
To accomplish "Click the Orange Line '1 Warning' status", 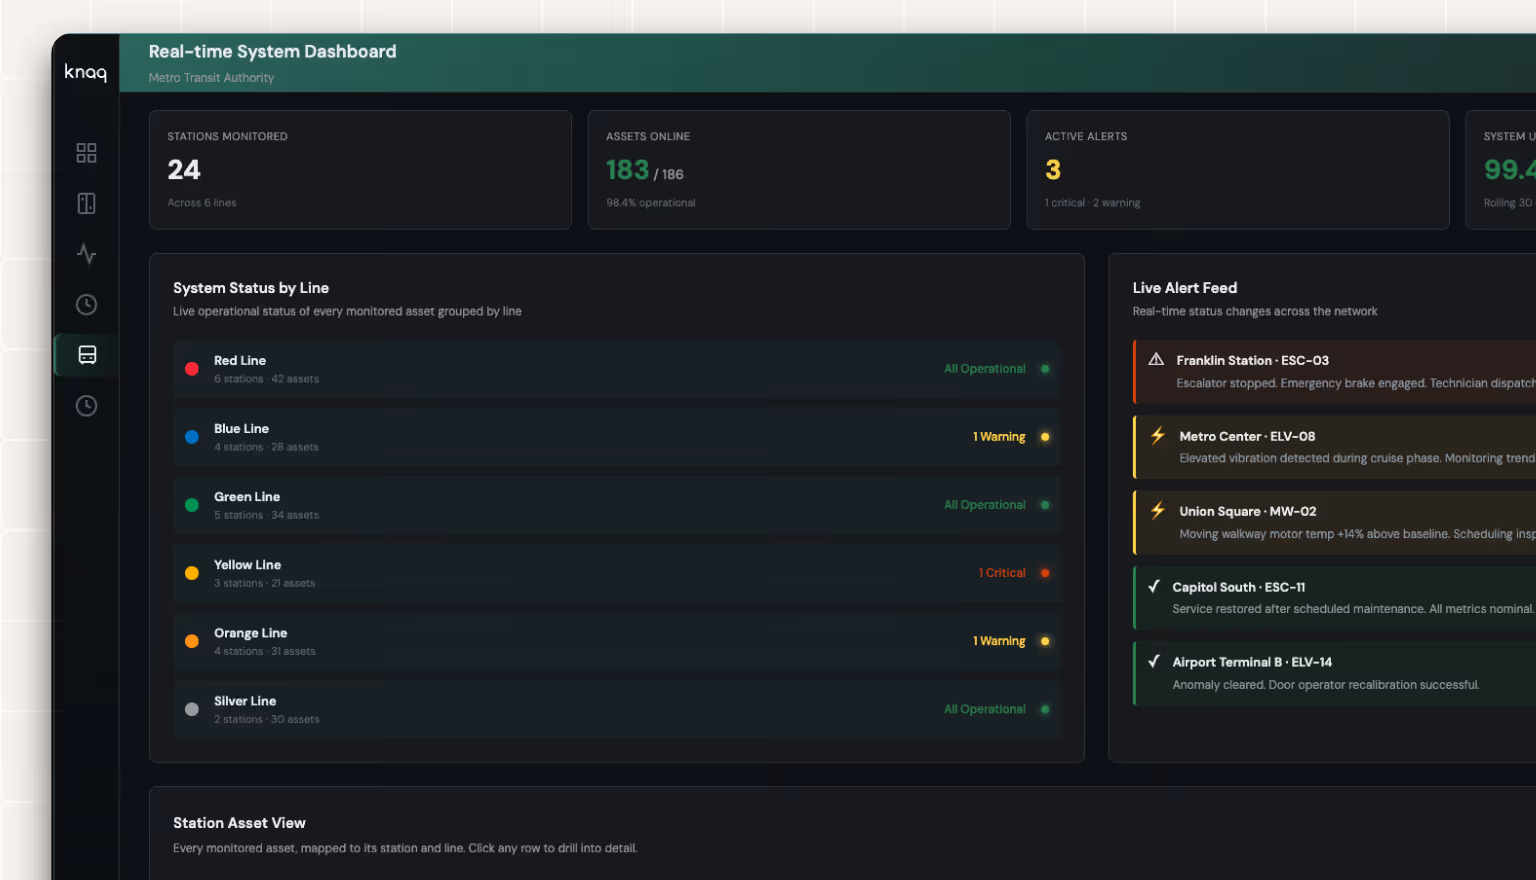I will tap(999, 641).
